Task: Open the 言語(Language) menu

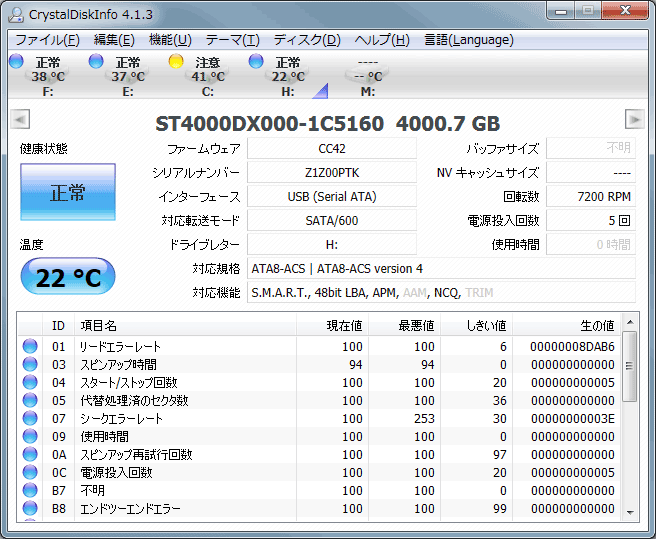Action: click(469, 40)
